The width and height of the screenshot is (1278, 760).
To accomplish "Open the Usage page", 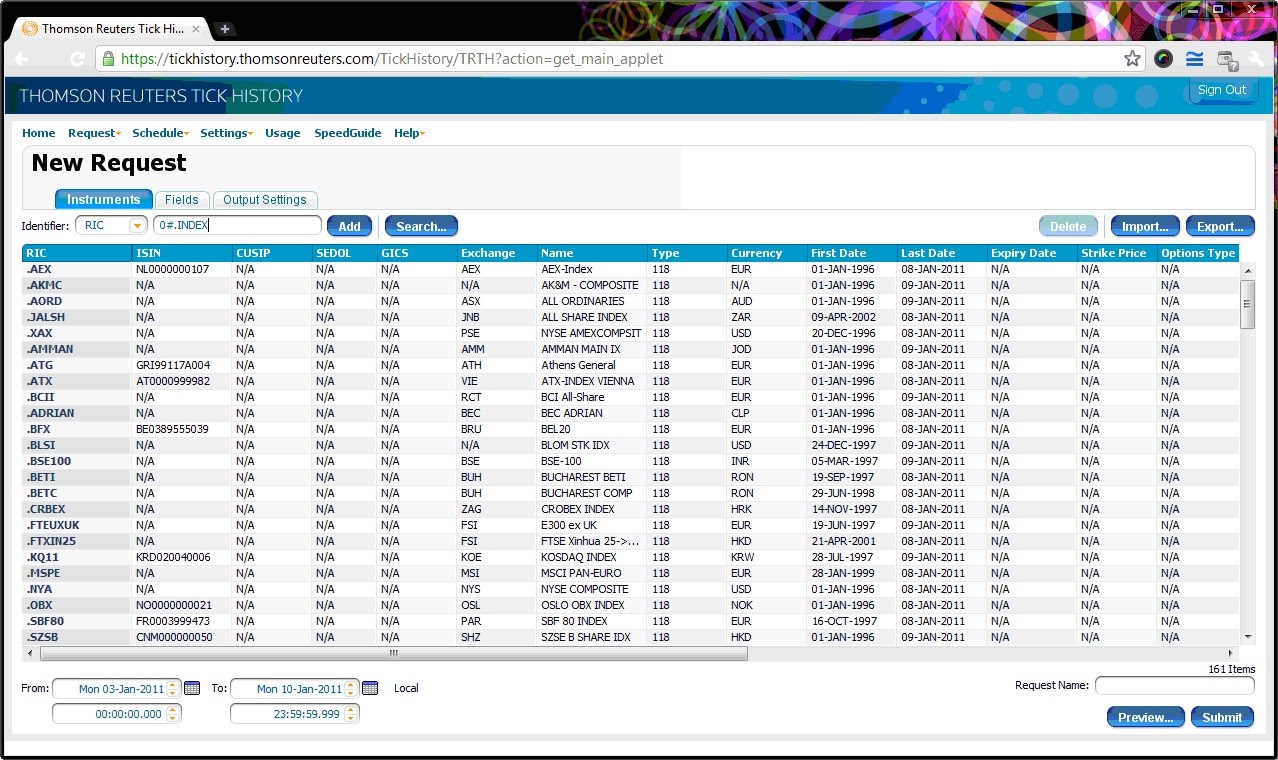I will click(x=283, y=133).
